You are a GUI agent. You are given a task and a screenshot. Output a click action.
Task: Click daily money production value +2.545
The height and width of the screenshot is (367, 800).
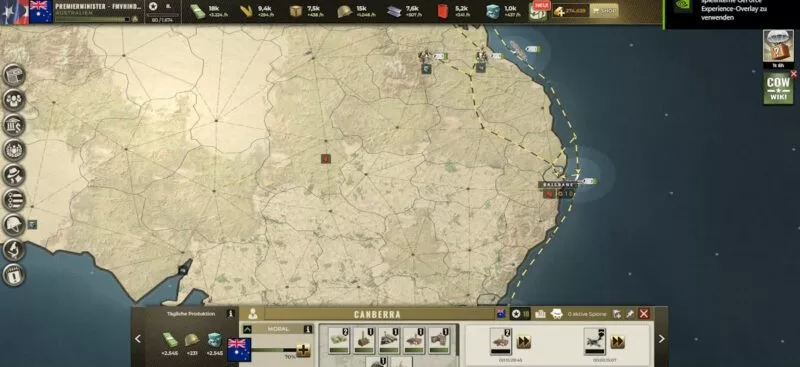170,353
